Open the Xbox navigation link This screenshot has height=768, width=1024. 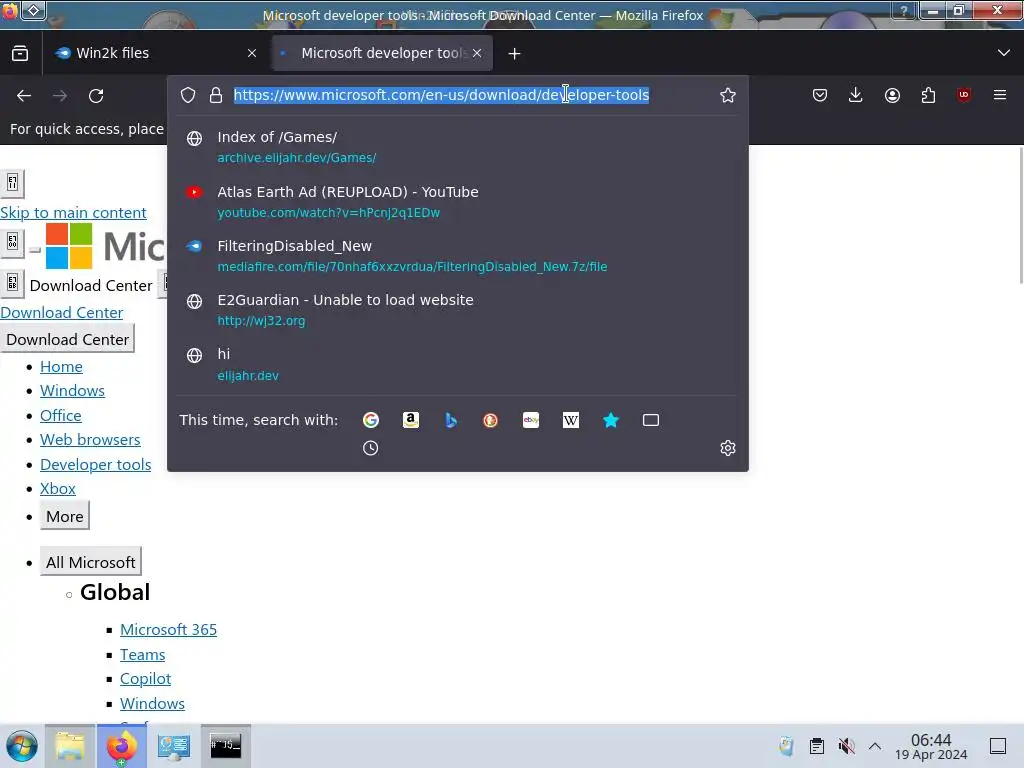click(x=57, y=488)
